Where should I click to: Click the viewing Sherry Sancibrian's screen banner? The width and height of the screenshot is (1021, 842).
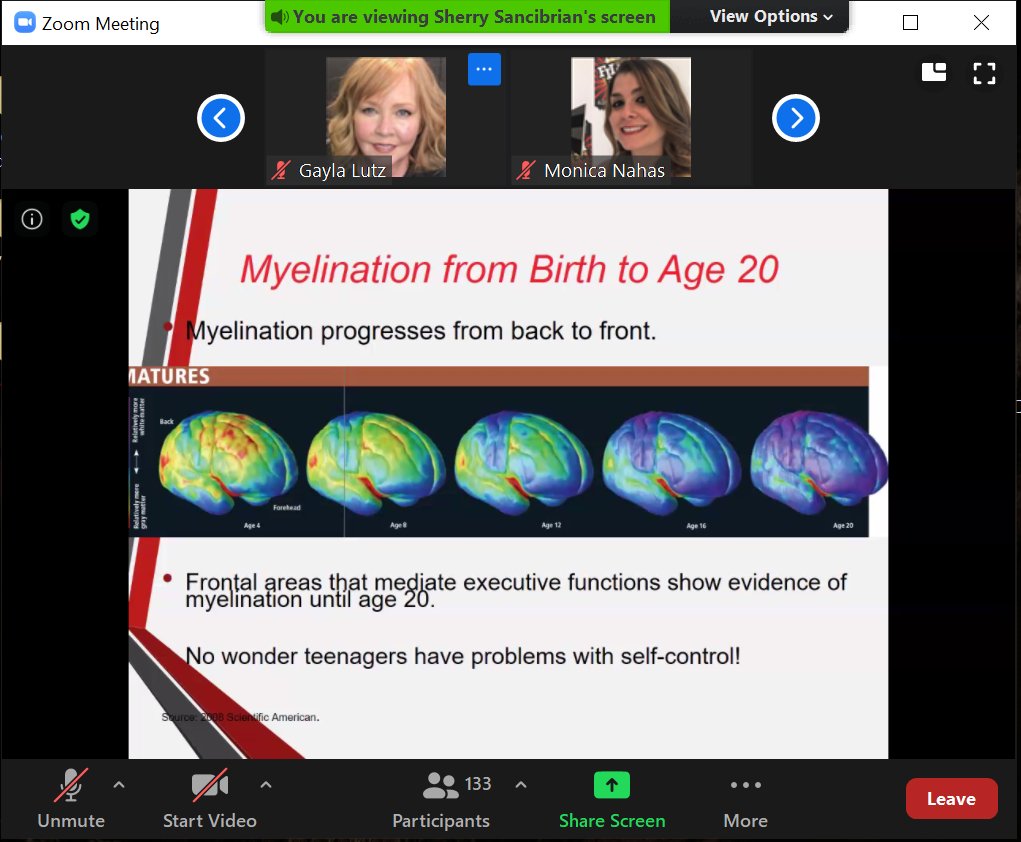click(x=467, y=16)
